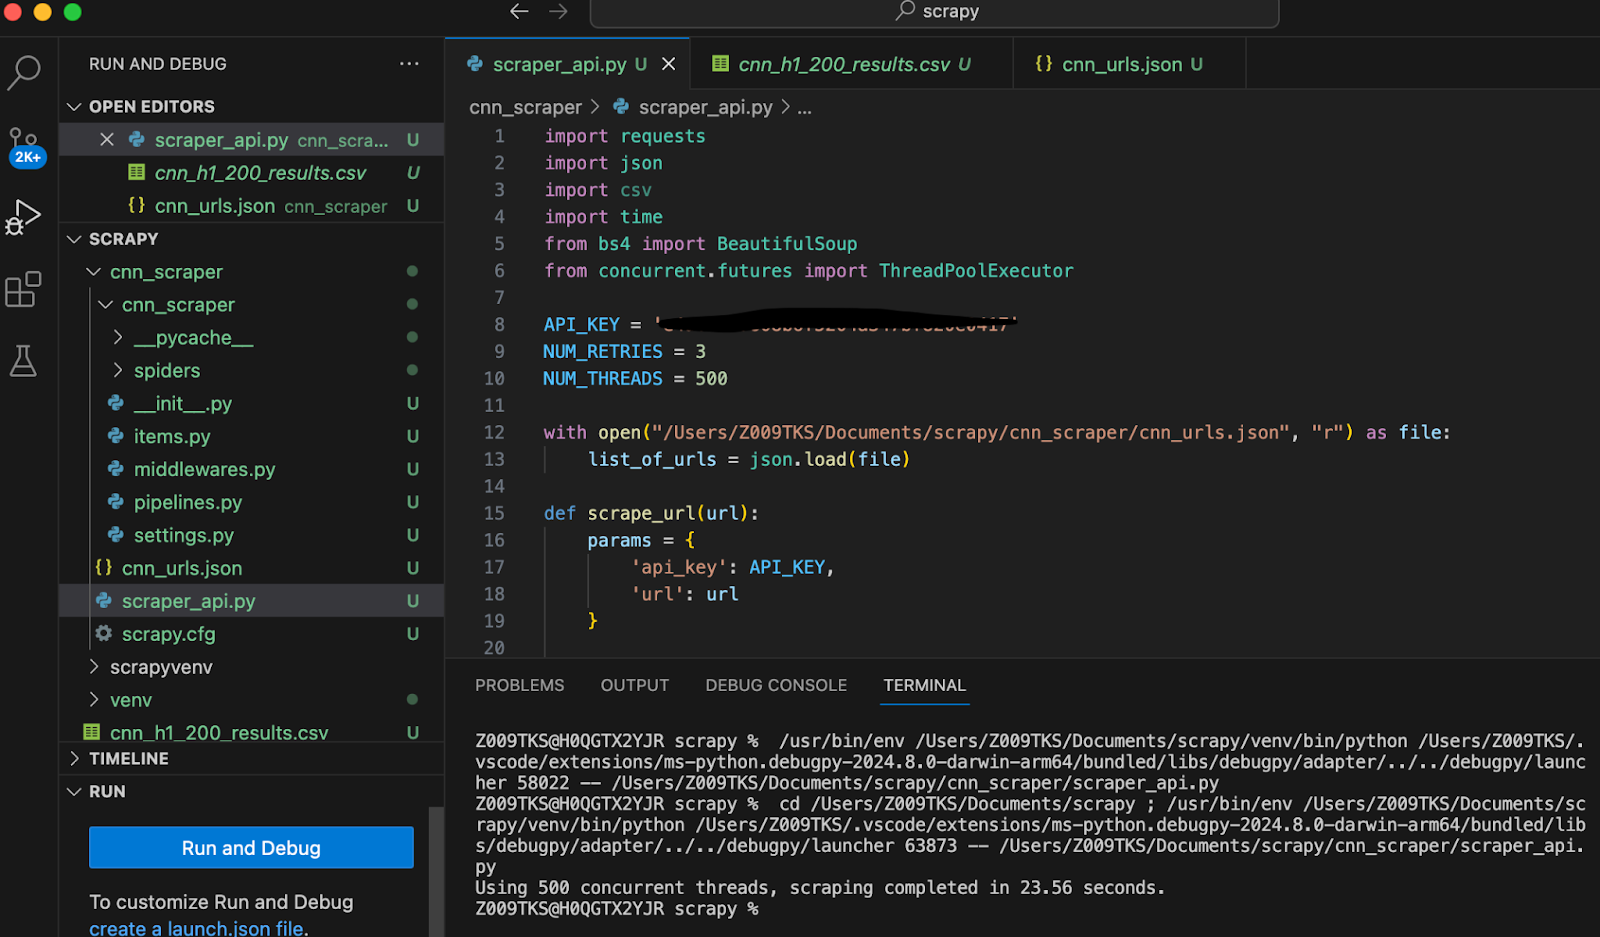
Task: Select cnn_urls.json in Open Editors
Action: coord(252,206)
